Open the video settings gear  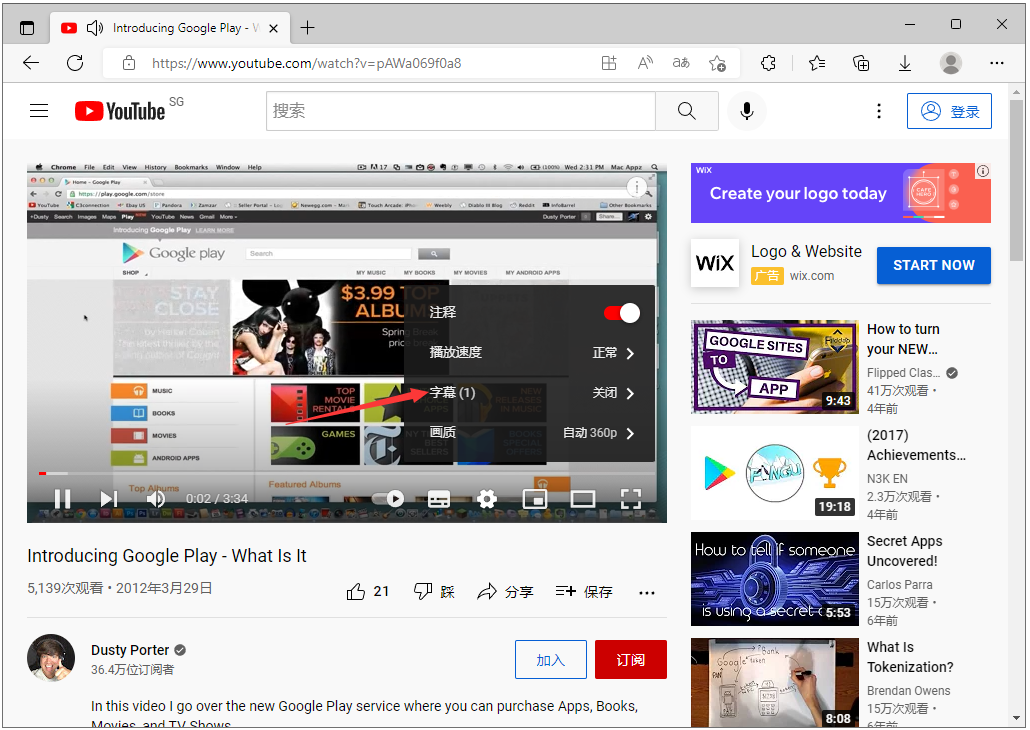487,499
